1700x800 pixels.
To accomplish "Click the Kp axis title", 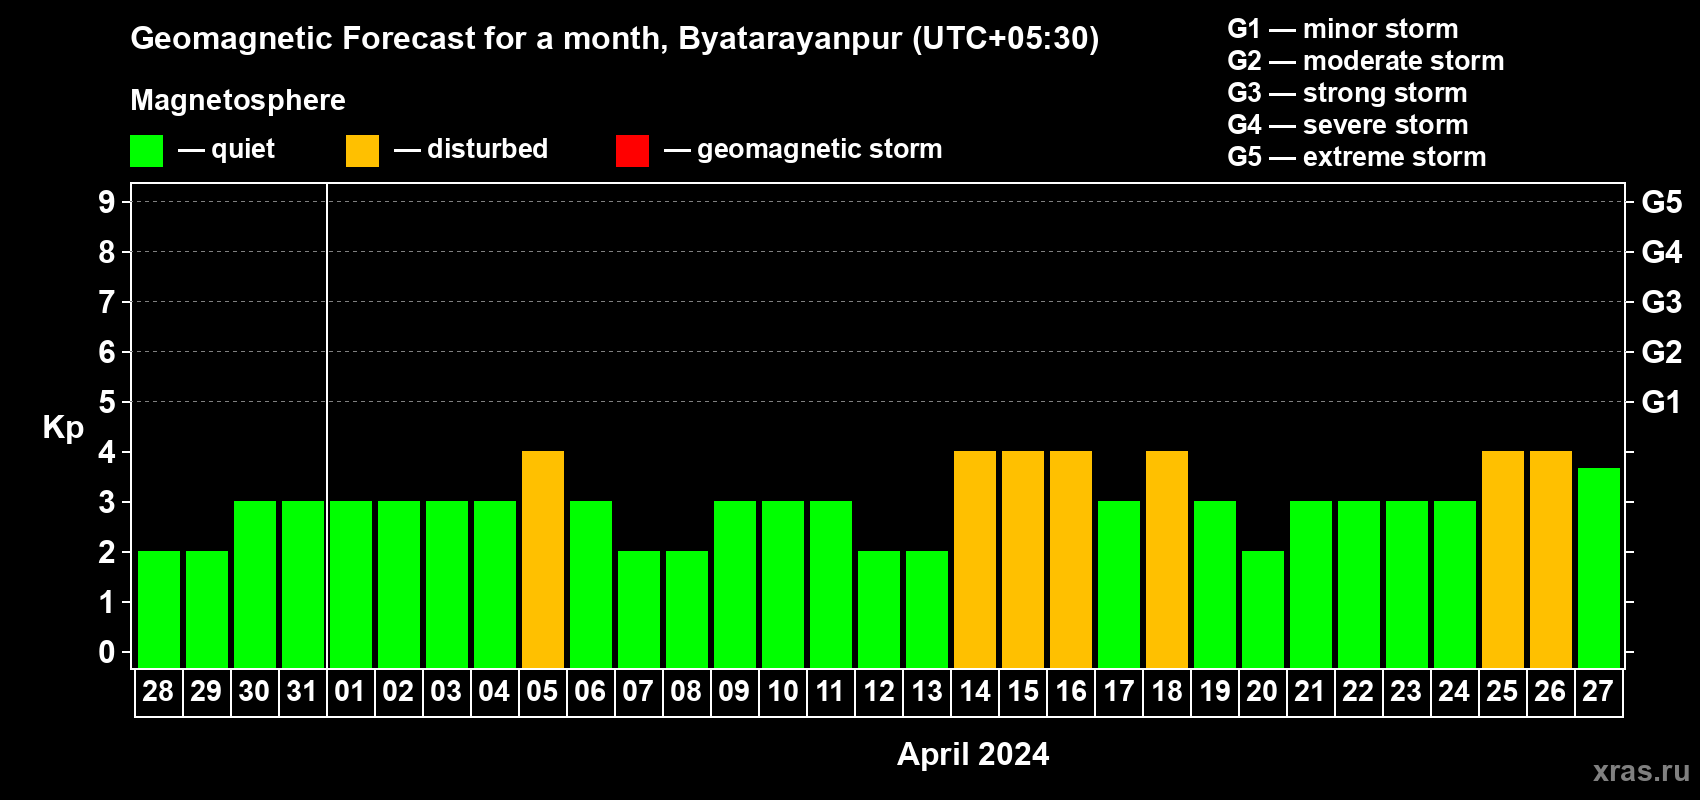I will [x=63, y=427].
